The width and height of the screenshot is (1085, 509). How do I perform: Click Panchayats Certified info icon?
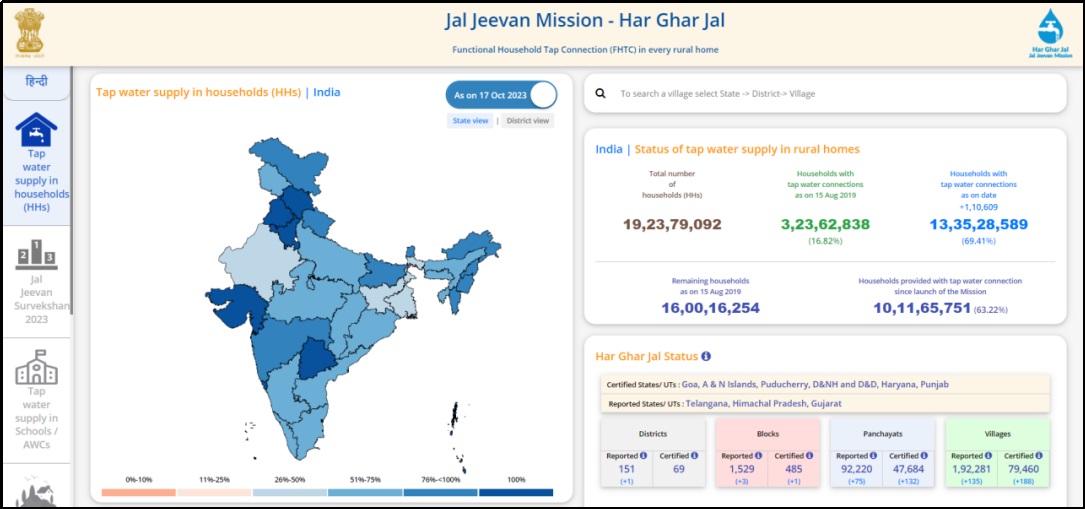click(x=925, y=456)
